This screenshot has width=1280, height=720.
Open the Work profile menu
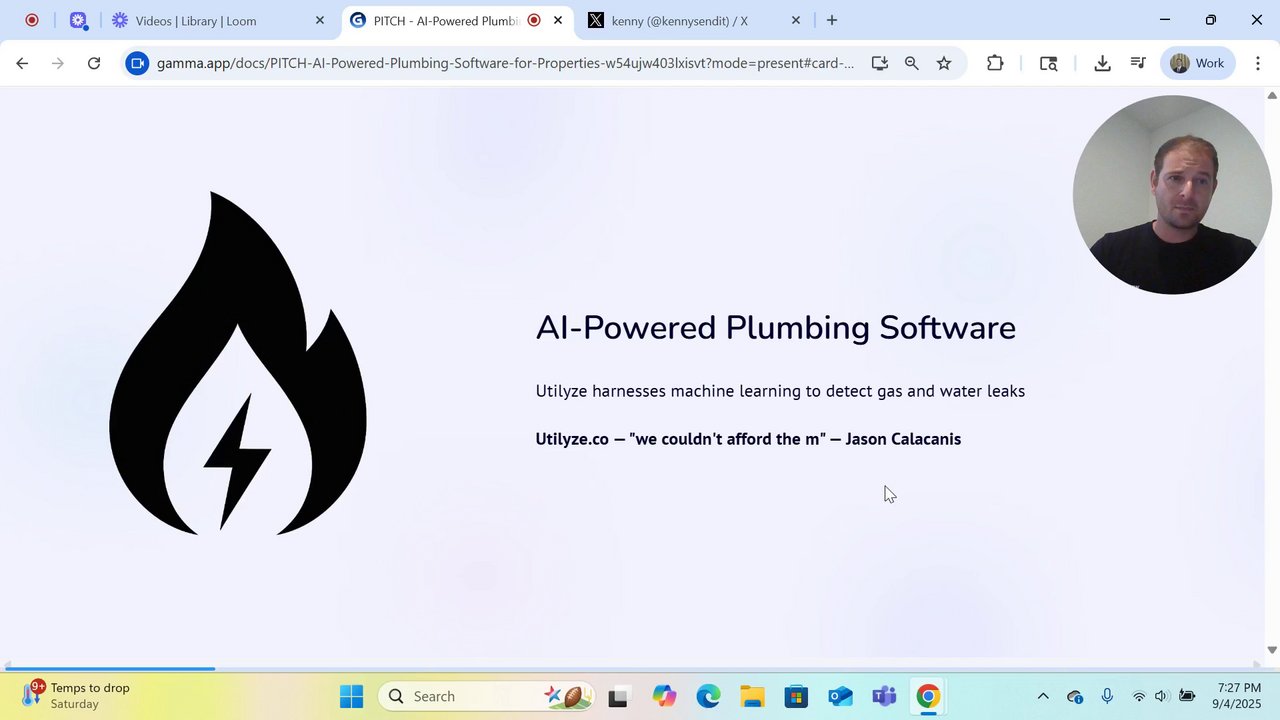[x=1198, y=63]
